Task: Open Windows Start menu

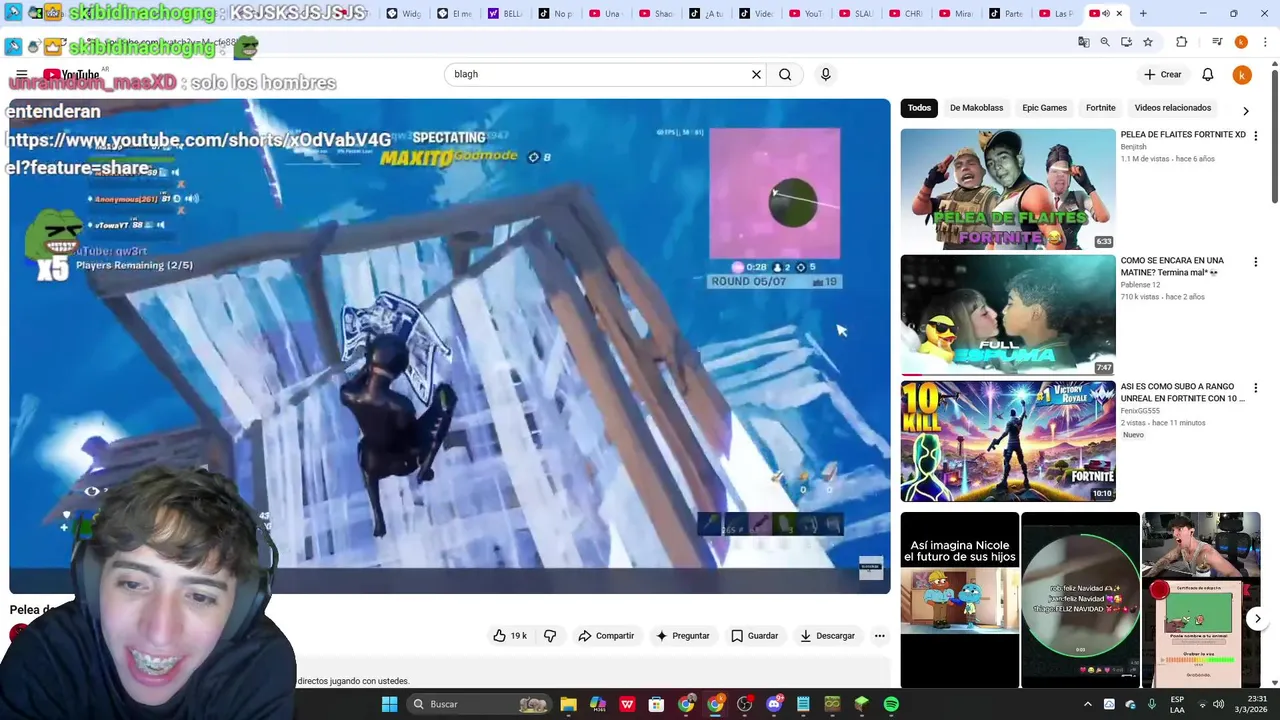Action: (389, 704)
